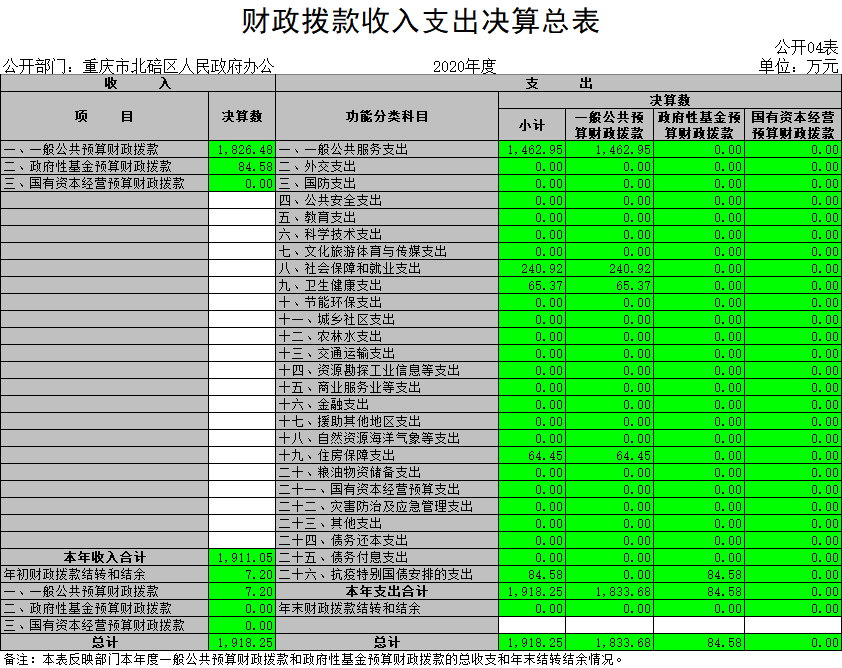The width and height of the screenshot is (842, 668).
Task: Select the 政府性基金预算财政拨款 column header
Action: [699, 125]
